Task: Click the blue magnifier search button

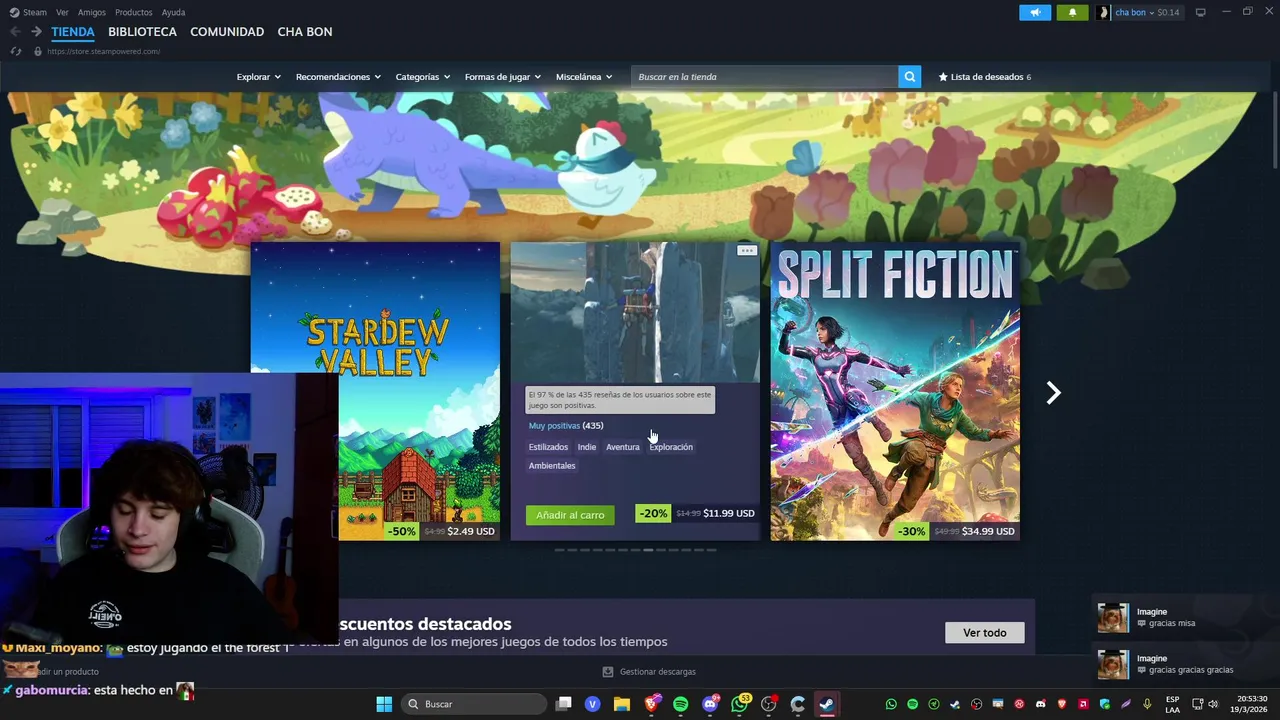Action: [909, 77]
